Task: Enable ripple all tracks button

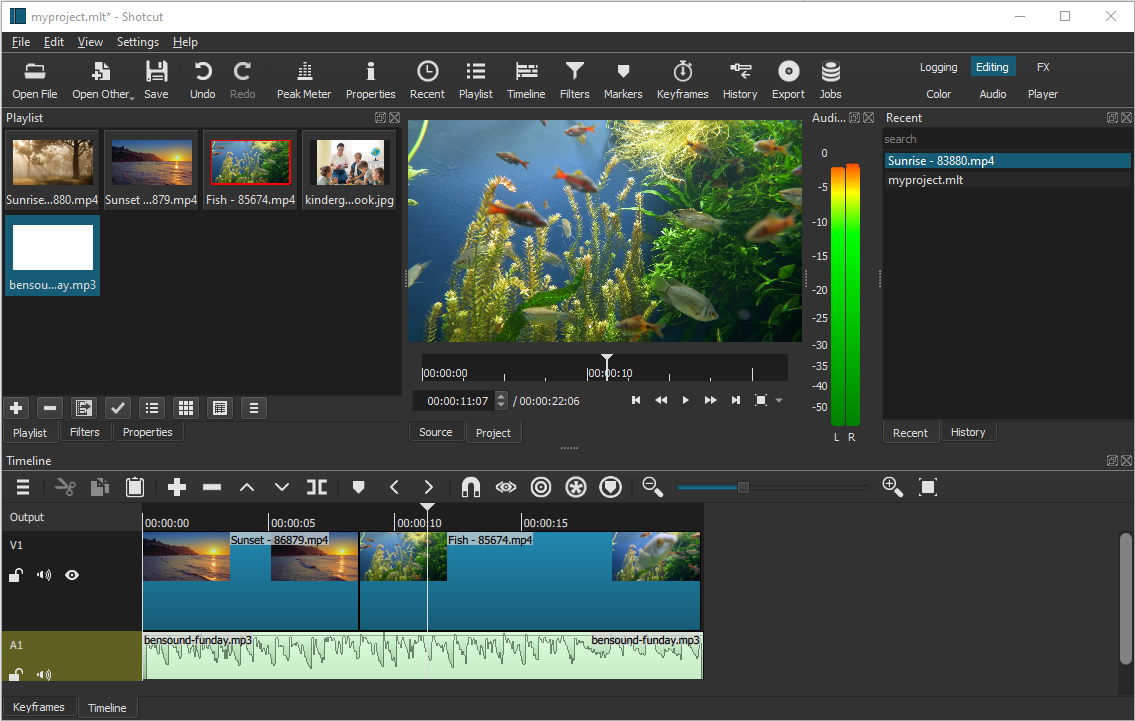Action: pyautogui.click(x=575, y=487)
